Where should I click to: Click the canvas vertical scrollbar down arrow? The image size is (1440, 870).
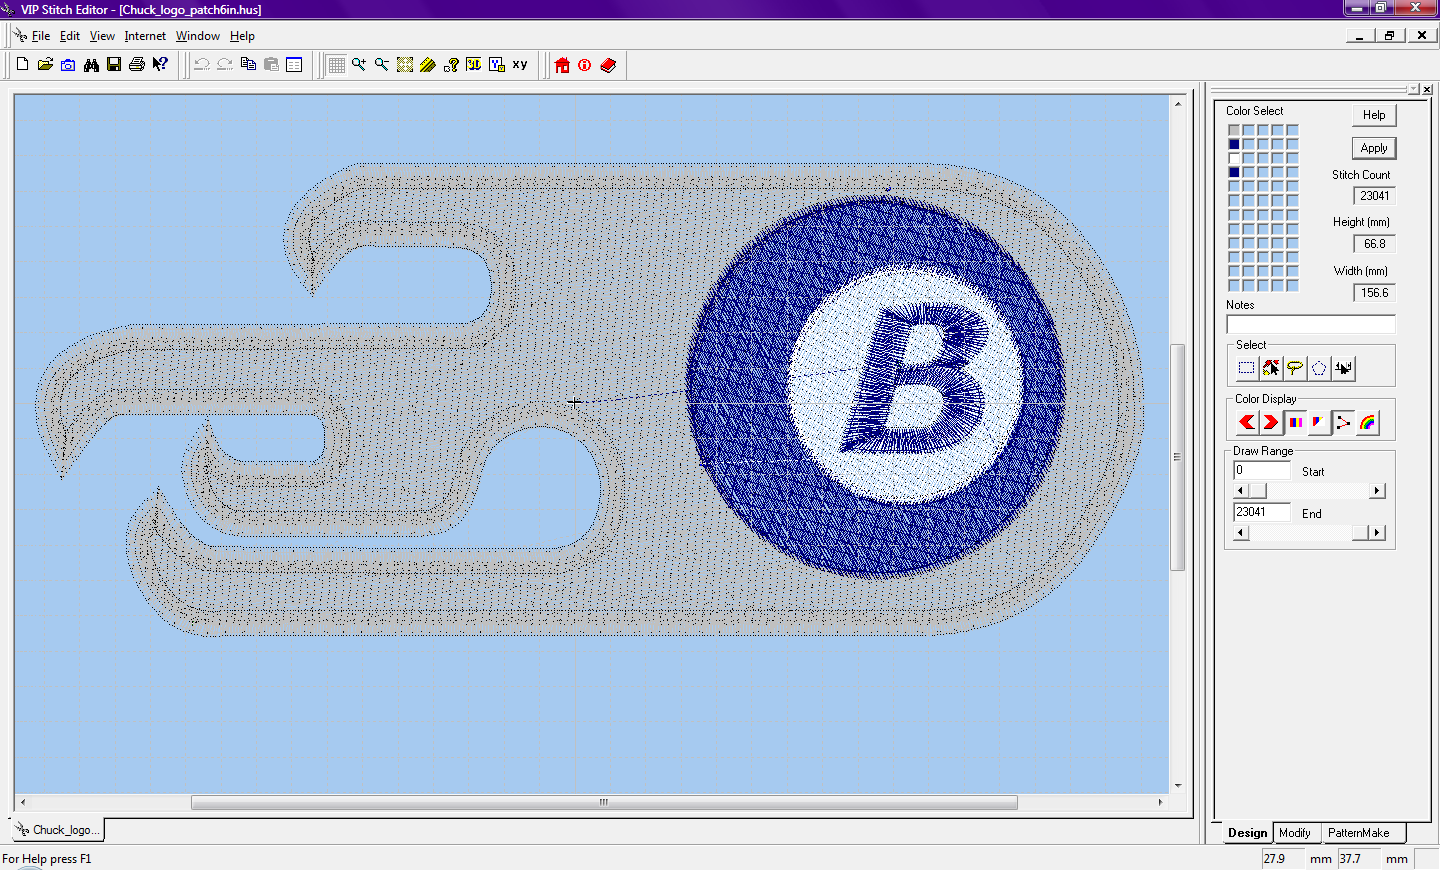pos(1177,786)
